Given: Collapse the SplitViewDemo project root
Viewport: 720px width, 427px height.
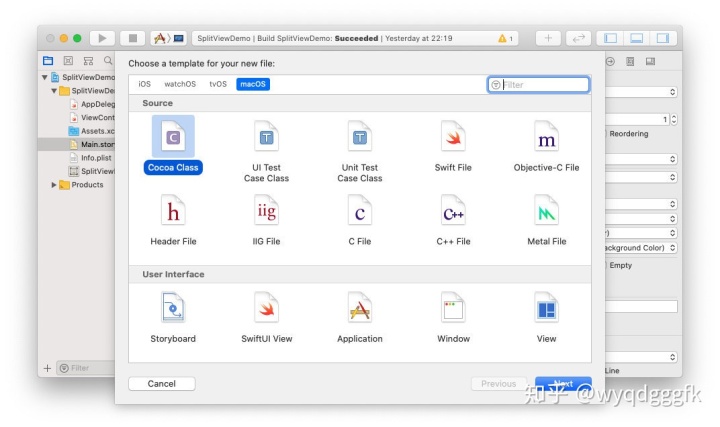Looking at the screenshot, I should click(x=45, y=77).
